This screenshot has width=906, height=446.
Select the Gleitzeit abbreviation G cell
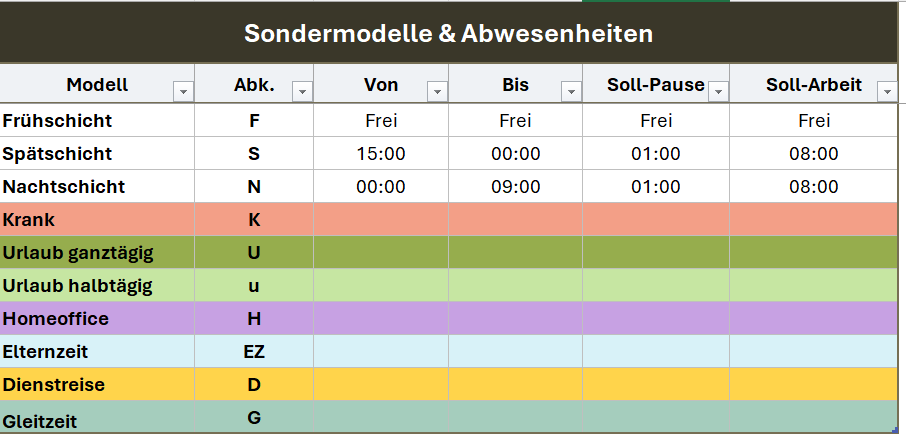[254, 417]
